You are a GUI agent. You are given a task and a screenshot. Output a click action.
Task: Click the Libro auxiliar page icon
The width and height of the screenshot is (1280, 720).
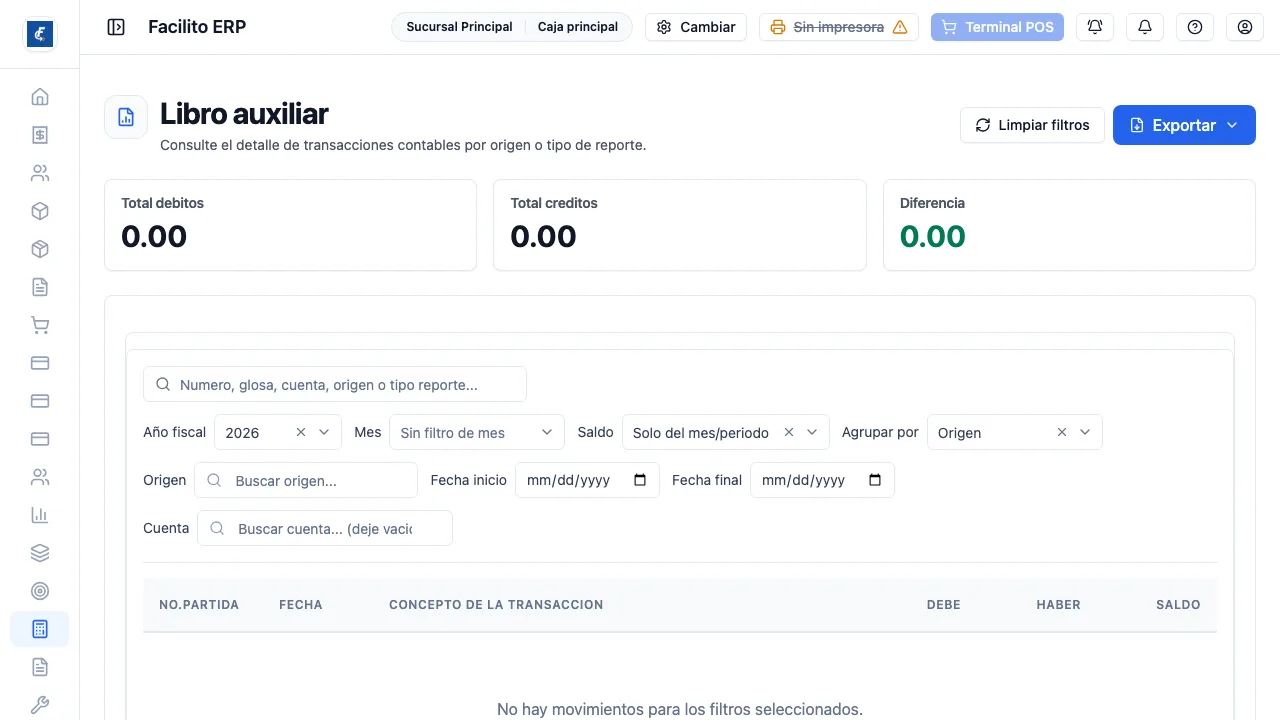[126, 117]
